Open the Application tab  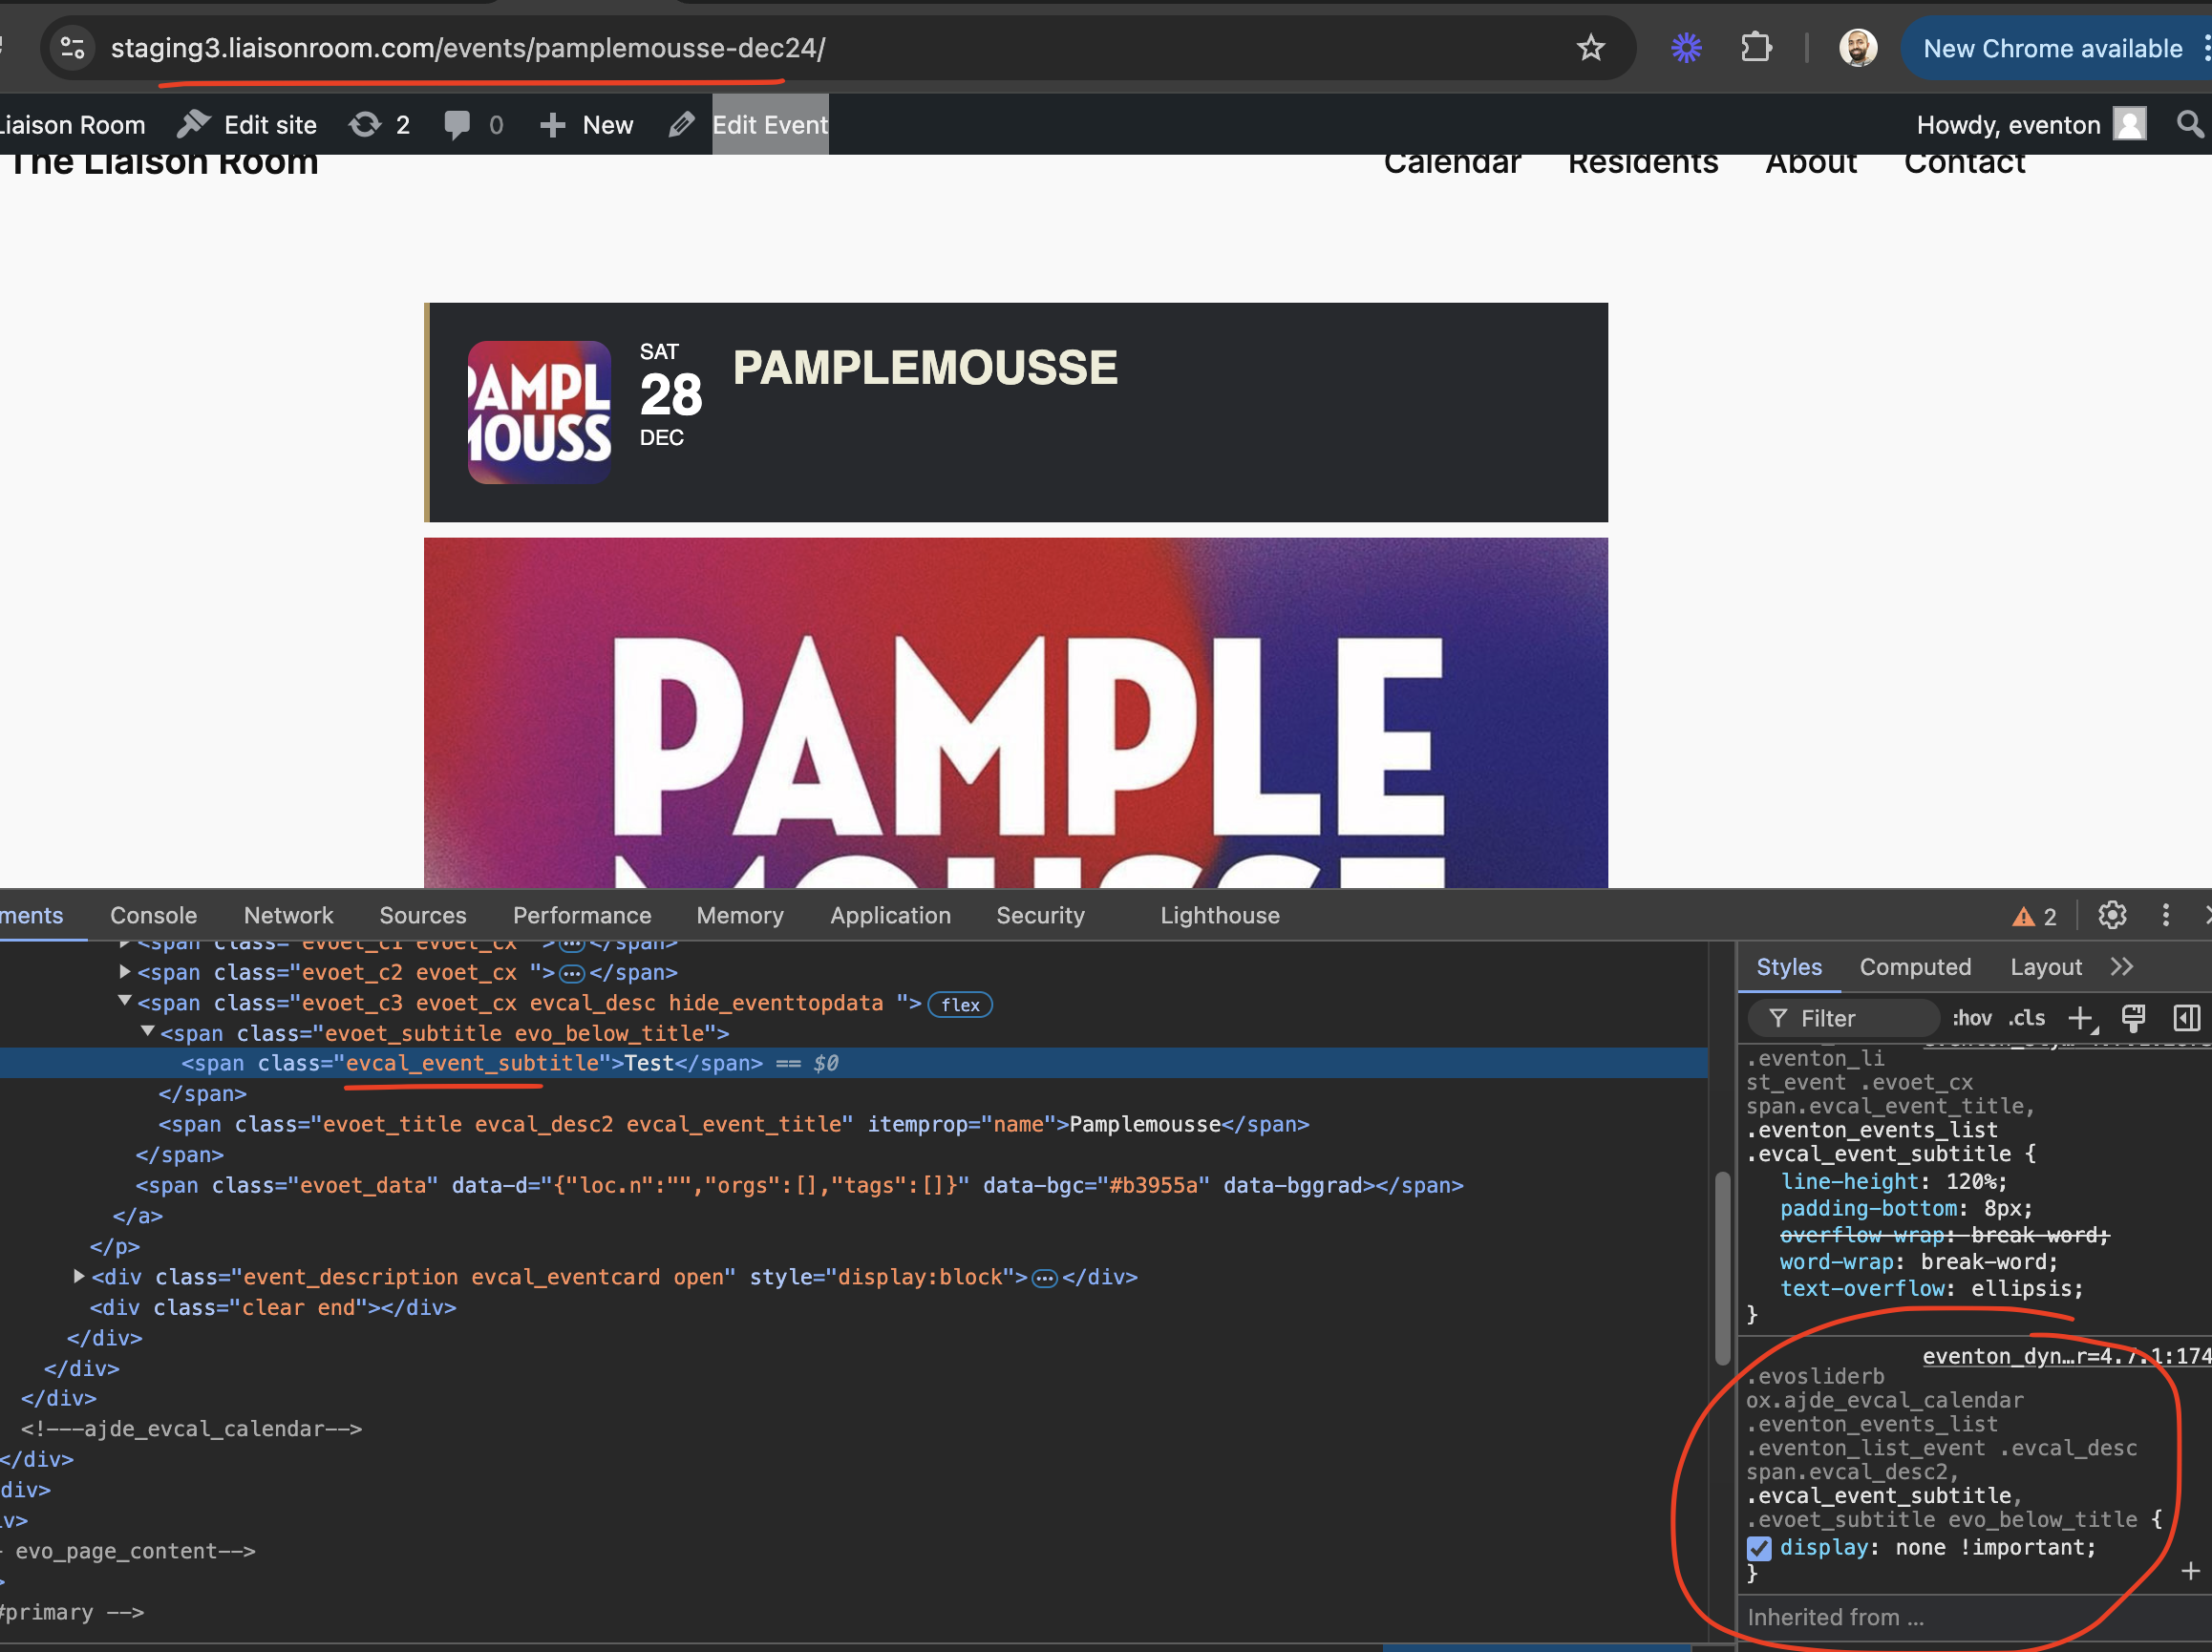coord(890,915)
